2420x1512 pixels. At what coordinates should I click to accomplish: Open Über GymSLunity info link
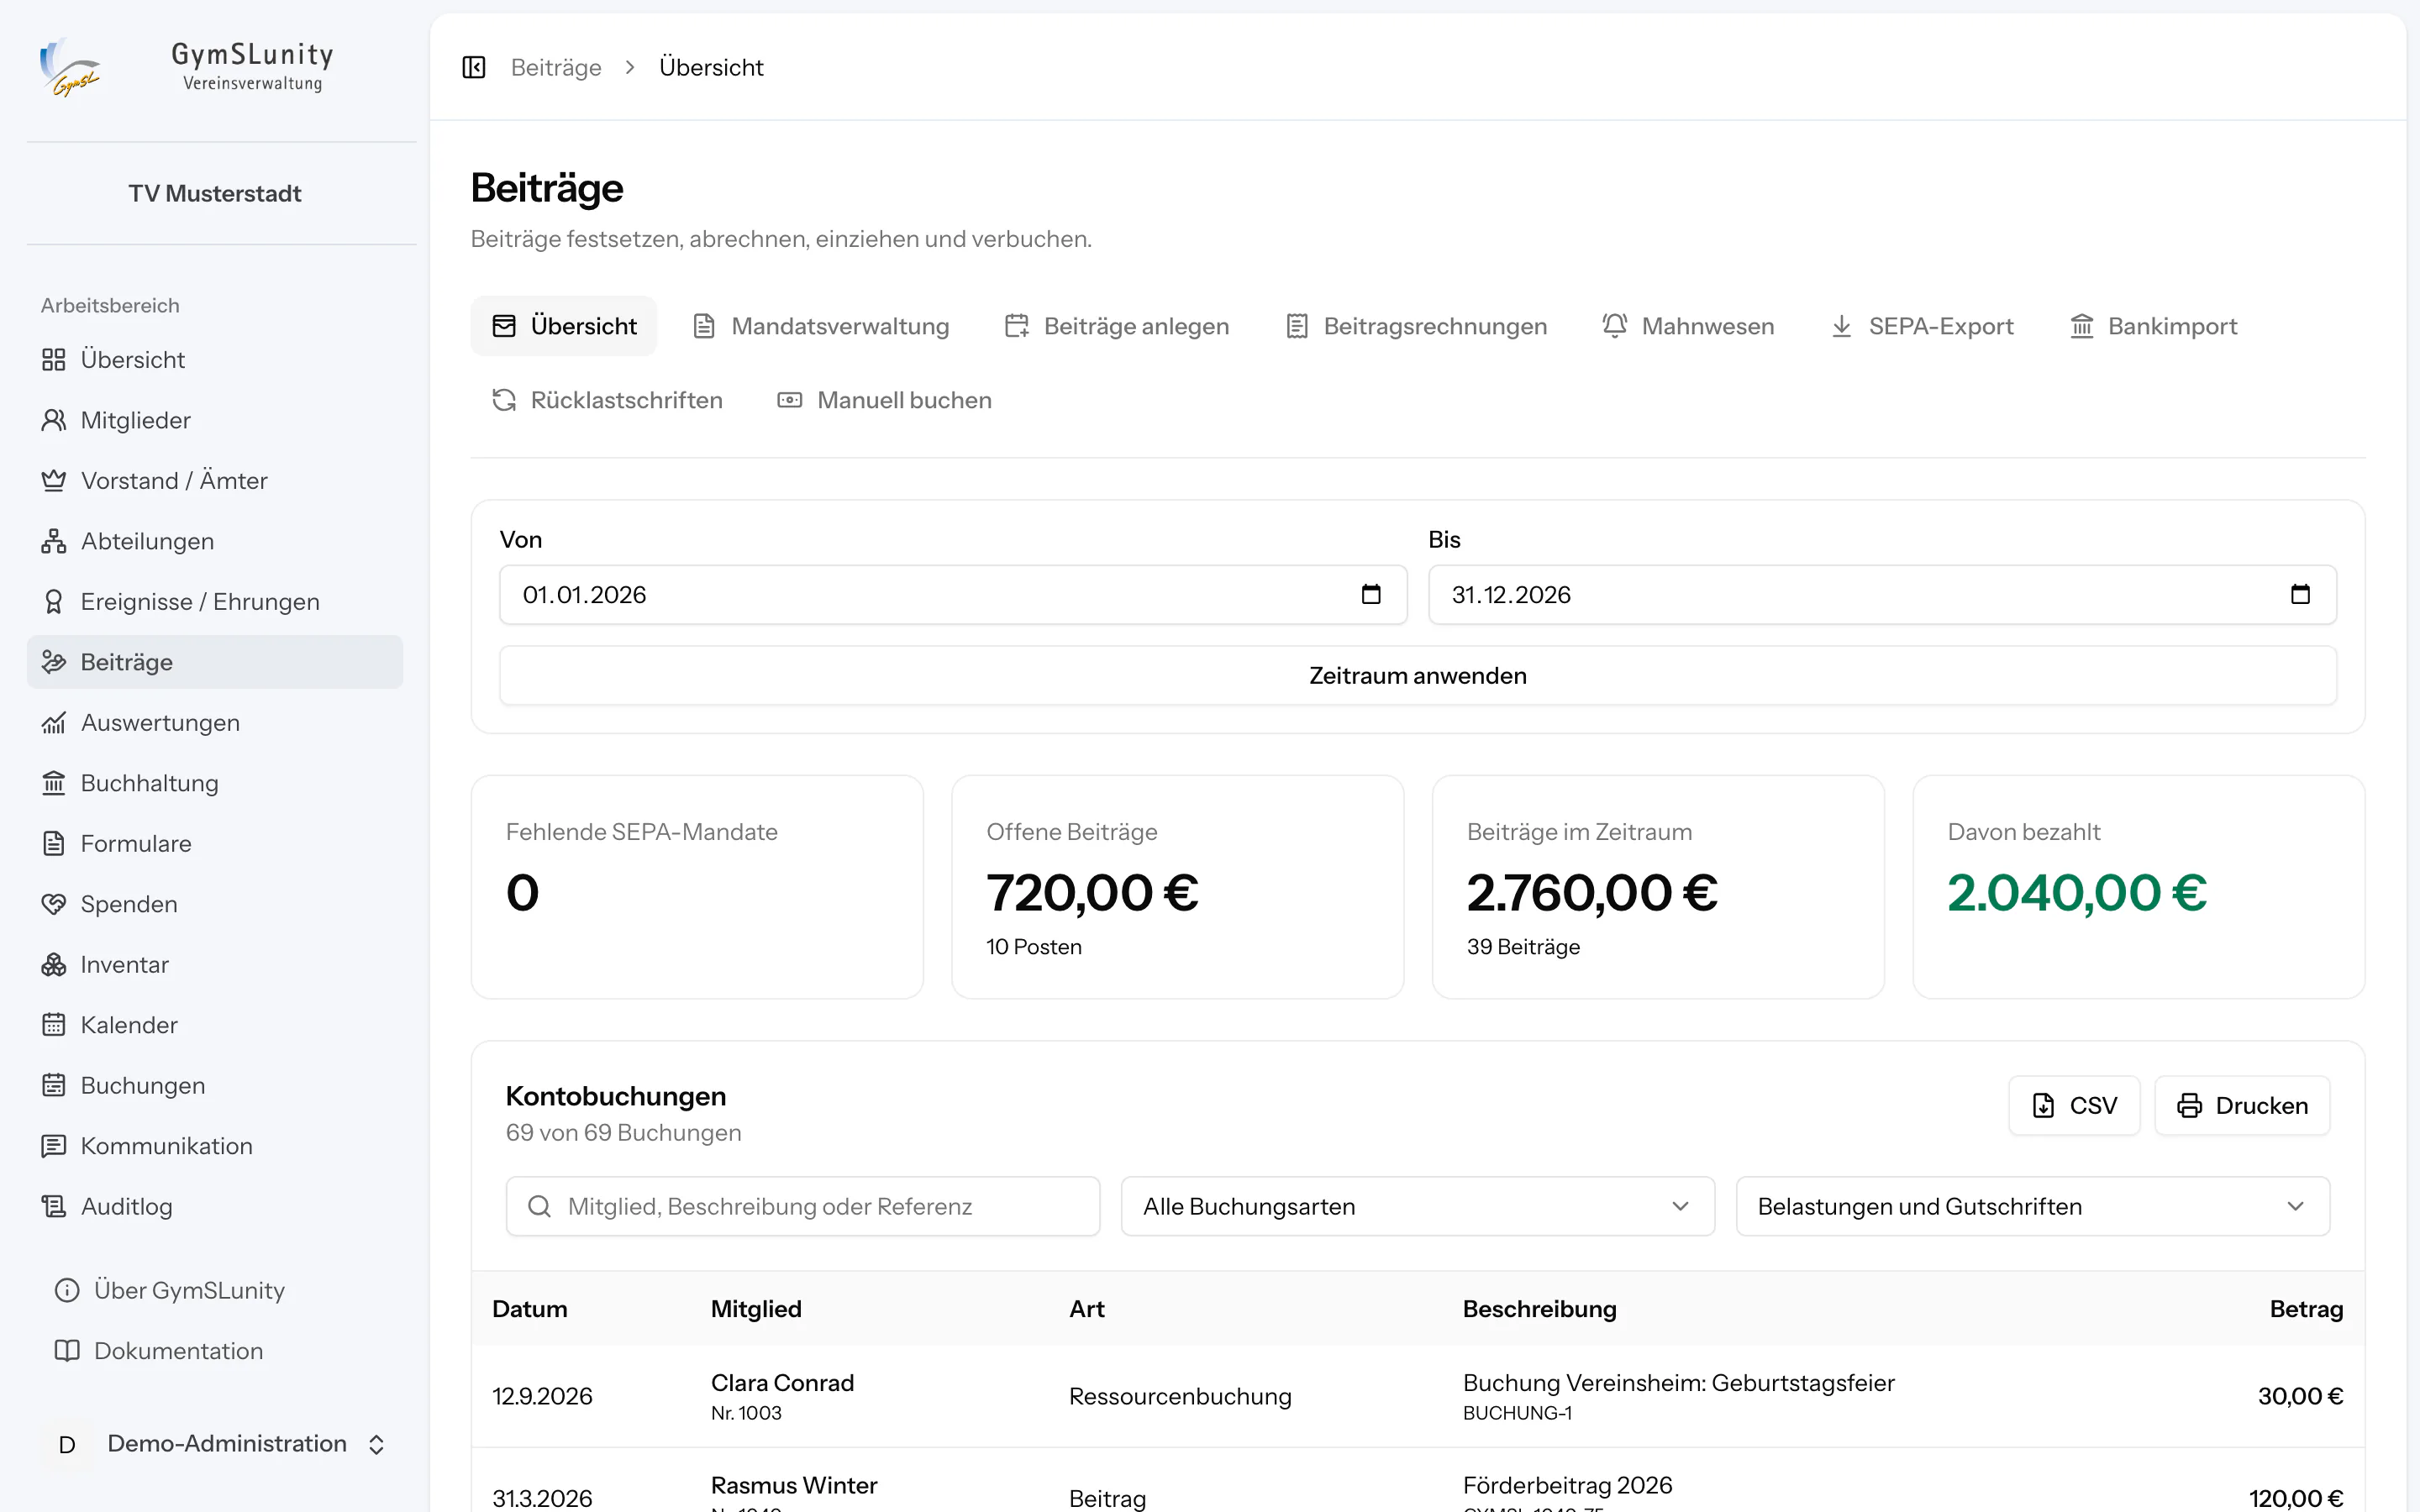(215, 1291)
